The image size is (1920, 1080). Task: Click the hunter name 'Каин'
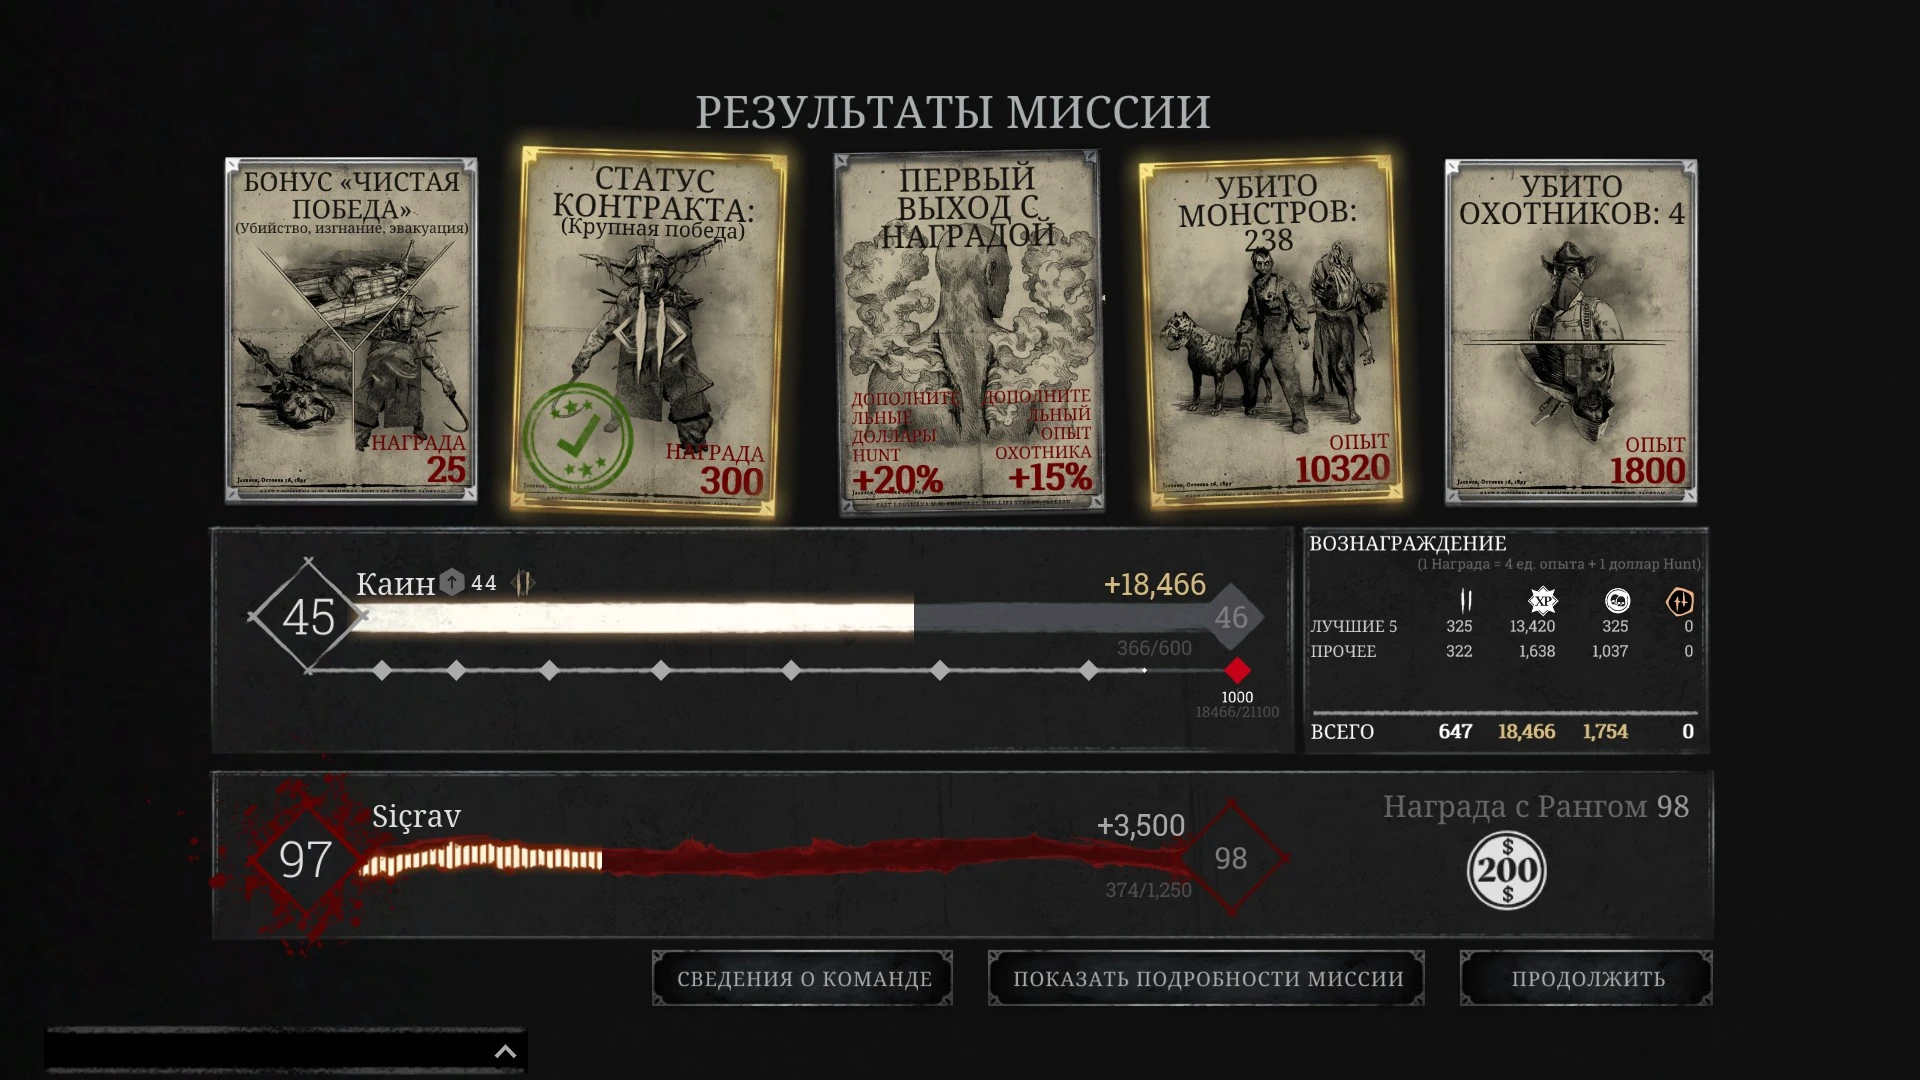tap(396, 583)
